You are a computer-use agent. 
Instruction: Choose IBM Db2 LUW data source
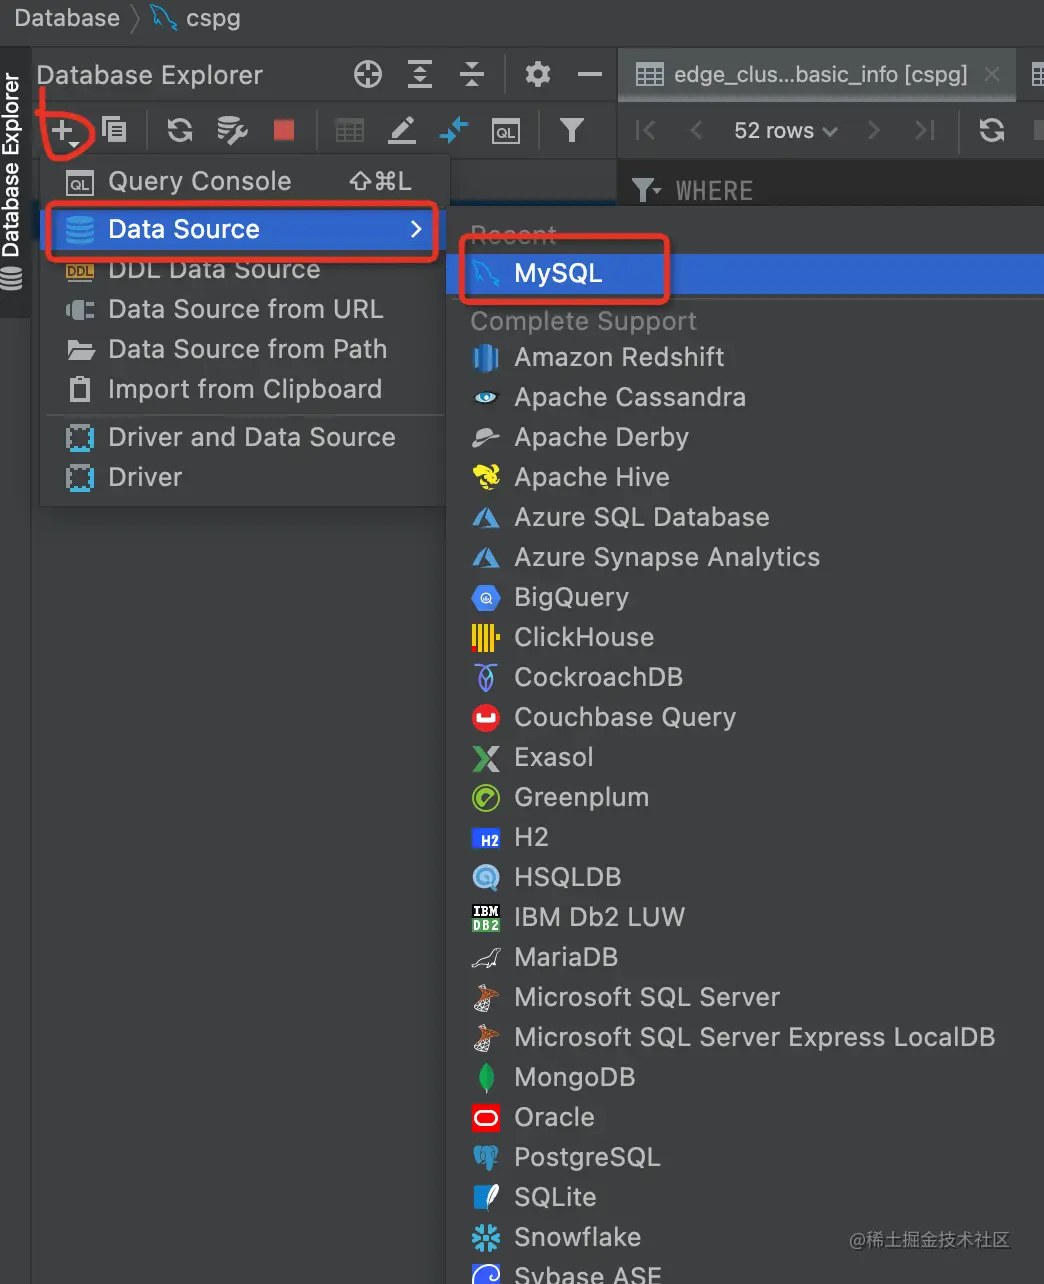[x=745, y=917]
